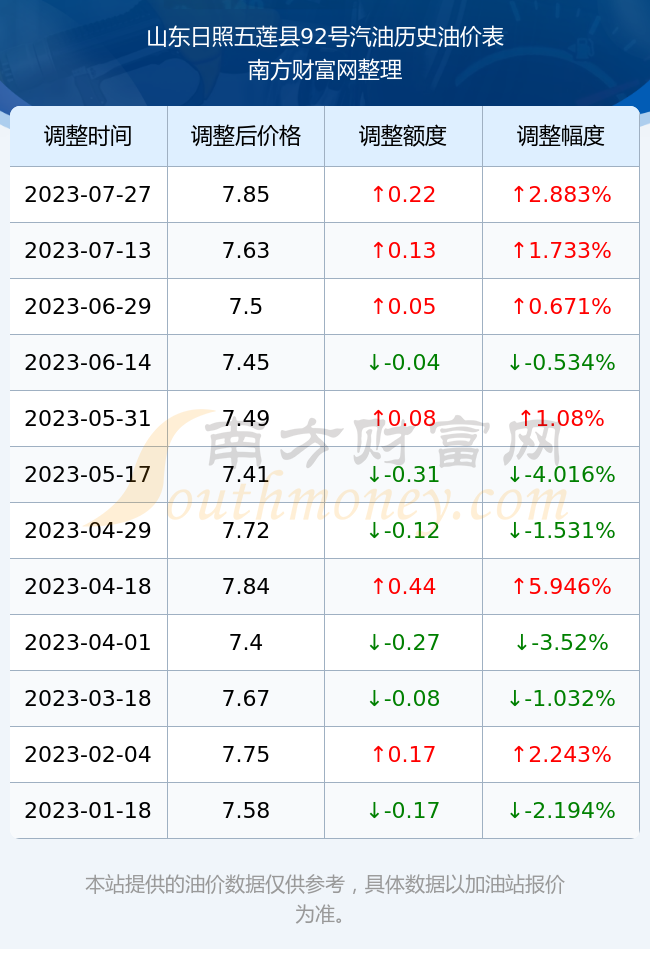The height and width of the screenshot is (980, 650).
Task: Click the 调整时间 column header
Action: pos(88,136)
